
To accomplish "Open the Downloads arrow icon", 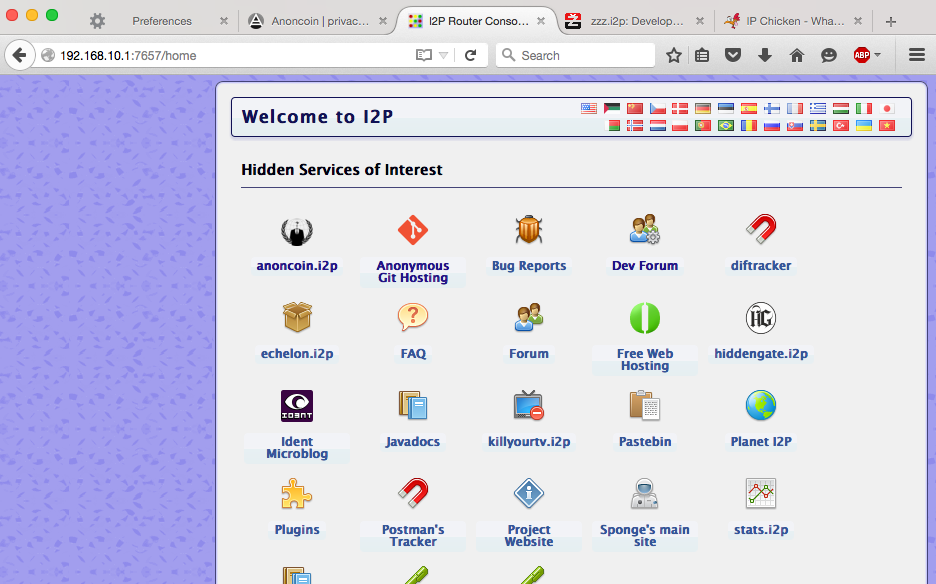I will pyautogui.click(x=765, y=56).
